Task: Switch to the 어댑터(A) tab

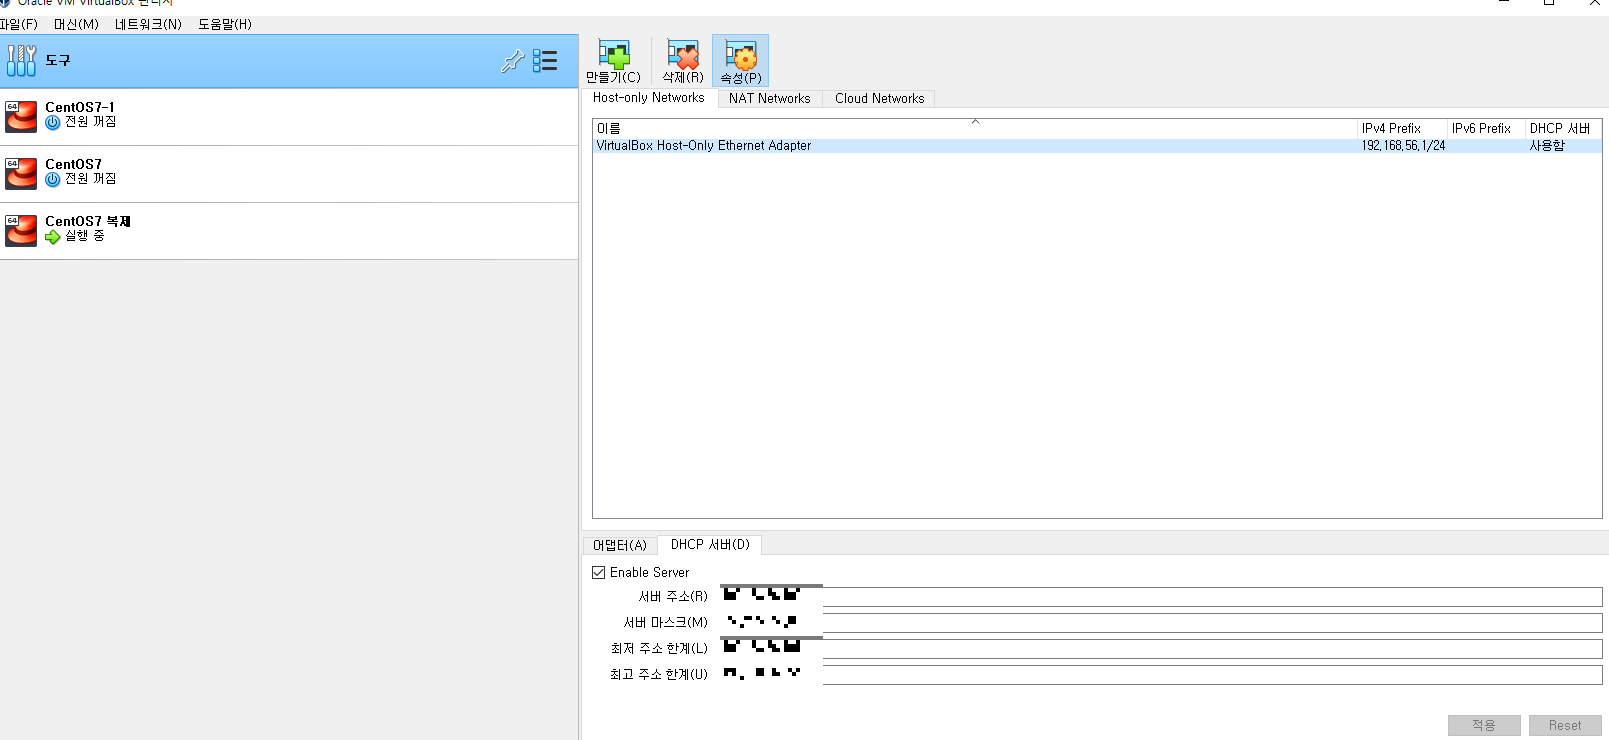Action: pyautogui.click(x=620, y=545)
